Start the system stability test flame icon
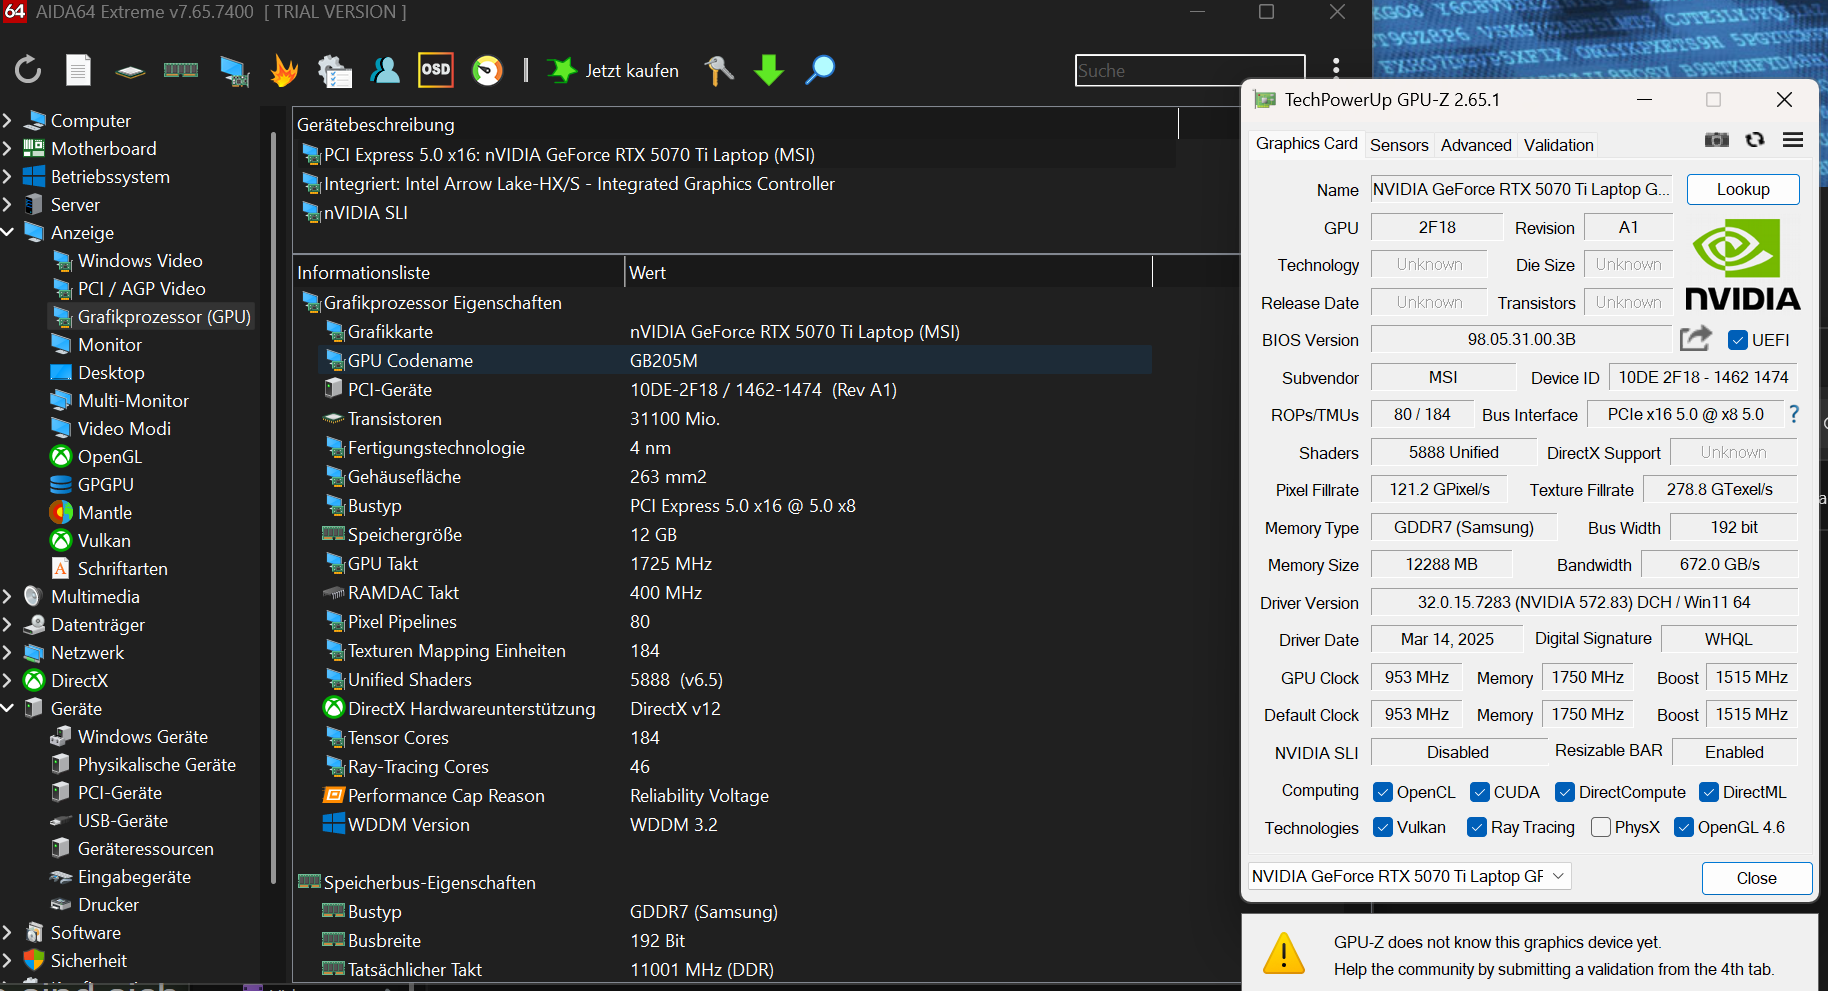Viewport: 1828px width, 991px height. click(285, 70)
